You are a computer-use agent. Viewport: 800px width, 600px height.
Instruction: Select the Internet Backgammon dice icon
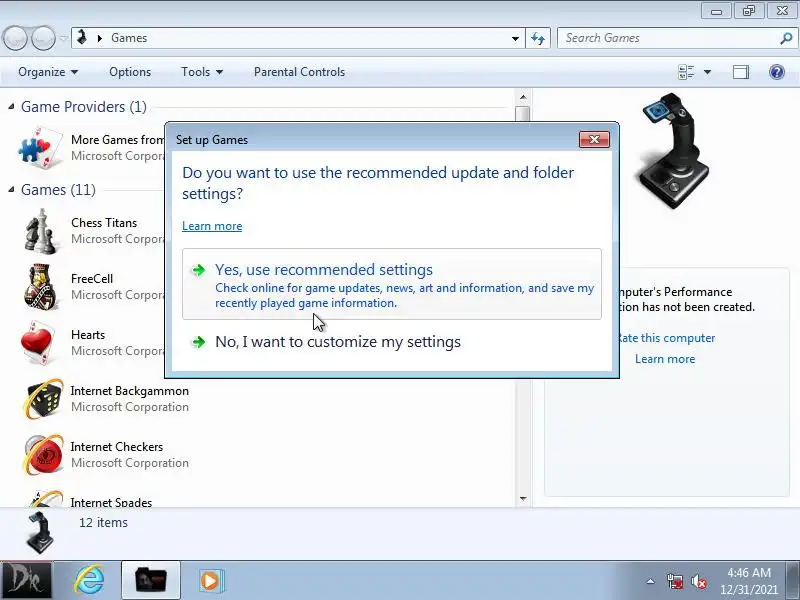pyautogui.click(x=43, y=398)
